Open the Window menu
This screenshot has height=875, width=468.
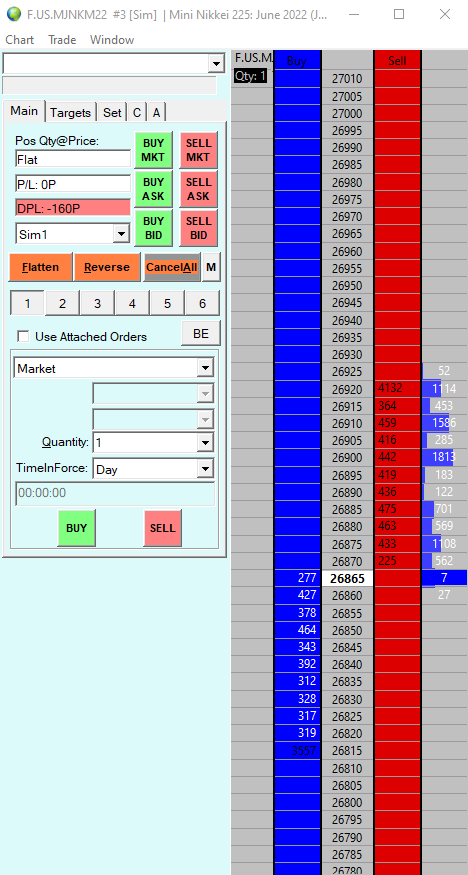112,40
